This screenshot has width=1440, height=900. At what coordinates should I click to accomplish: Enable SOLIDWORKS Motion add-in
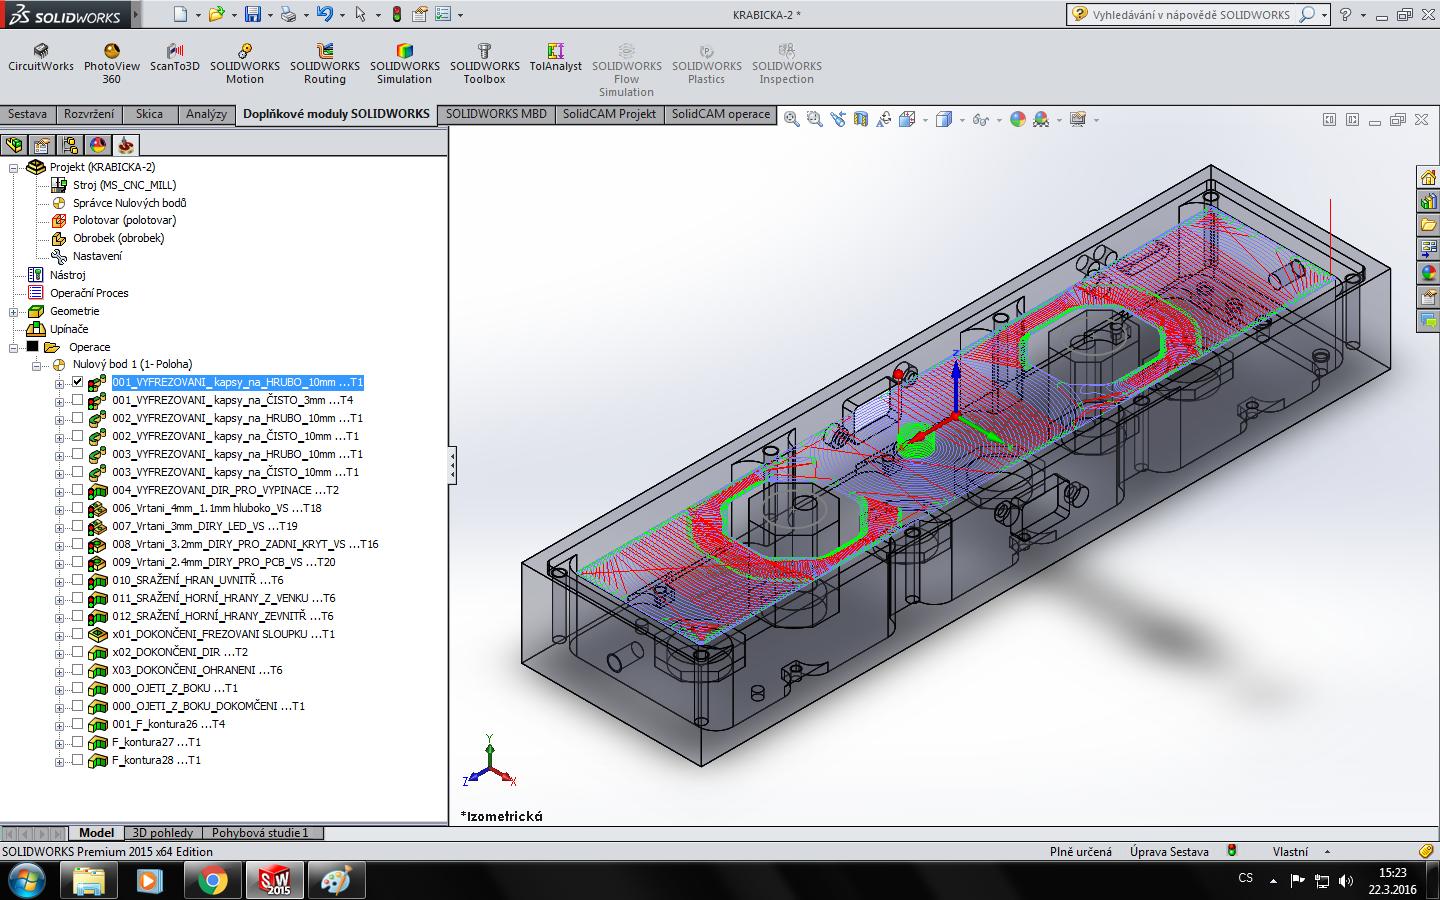click(x=245, y=64)
